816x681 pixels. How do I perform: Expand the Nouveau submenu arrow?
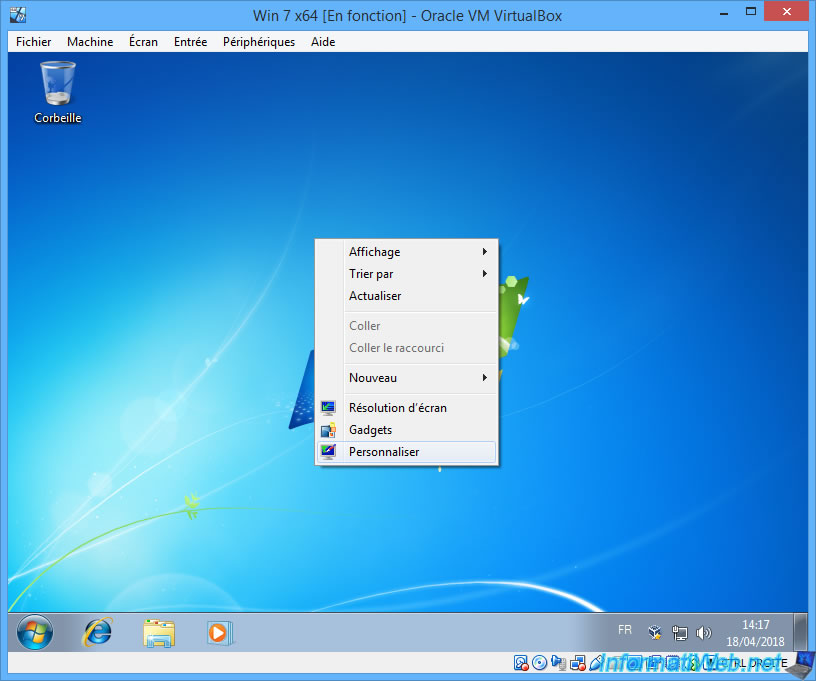484,378
